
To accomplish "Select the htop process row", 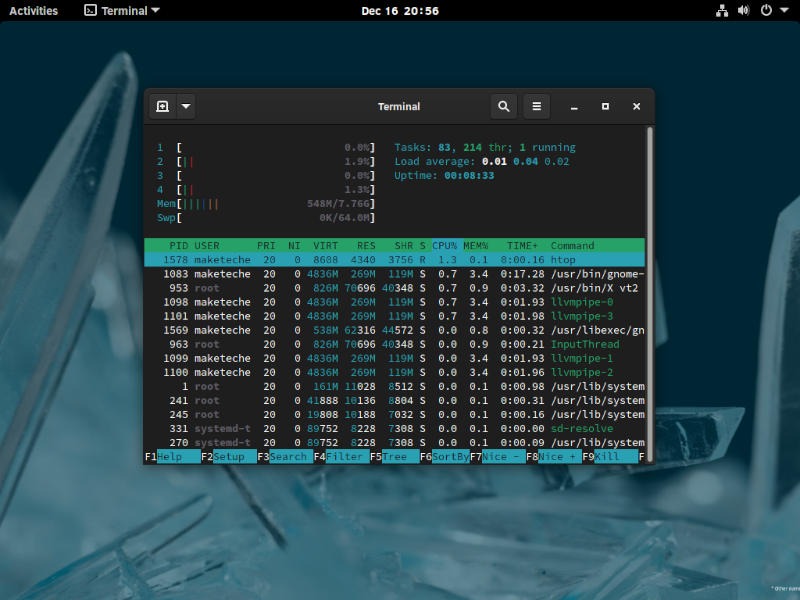I will tap(400, 259).
